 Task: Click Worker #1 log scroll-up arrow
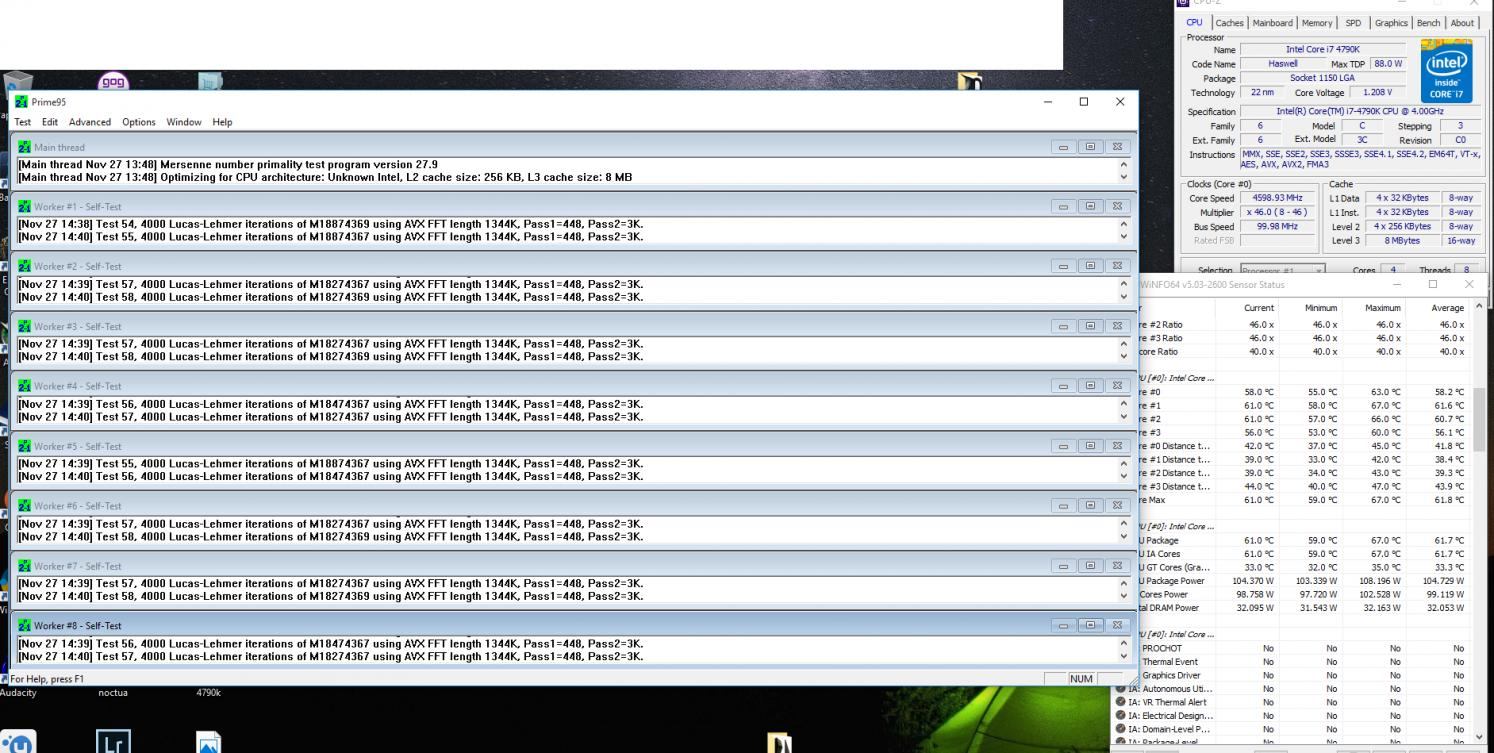(x=1124, y=224)
